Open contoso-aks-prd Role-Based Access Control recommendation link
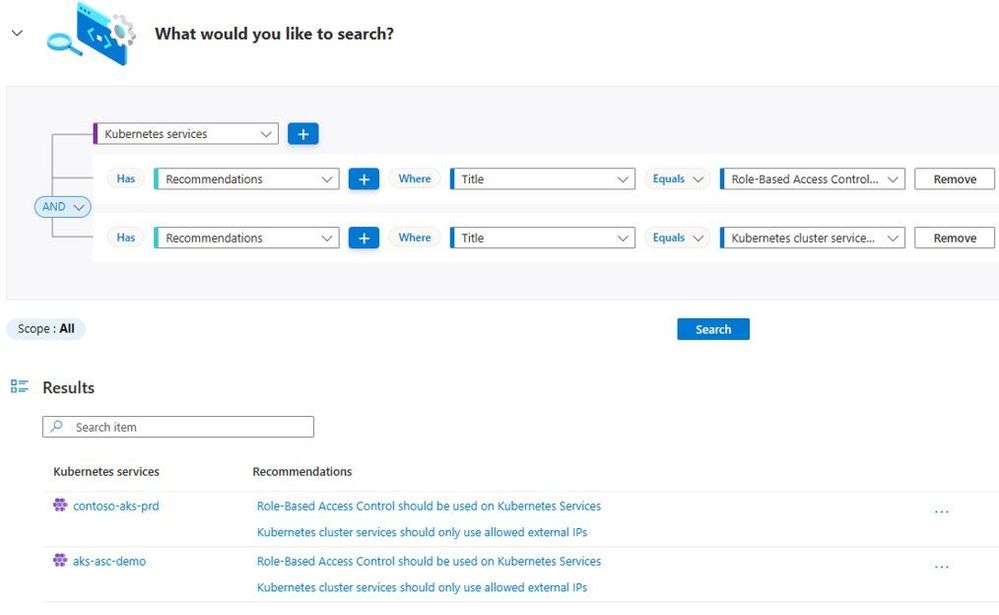The width and height of the screenshot is (999, 615). click(429, 506)
